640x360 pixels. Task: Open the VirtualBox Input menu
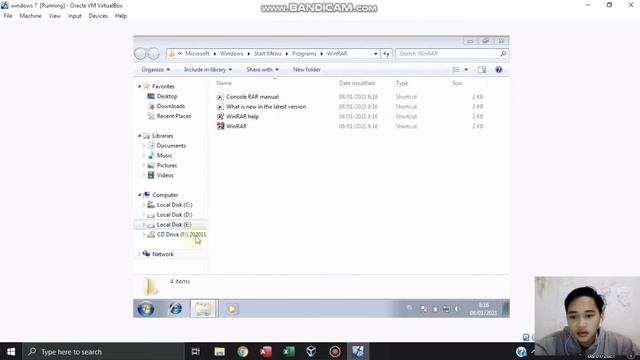click(74, 16)
